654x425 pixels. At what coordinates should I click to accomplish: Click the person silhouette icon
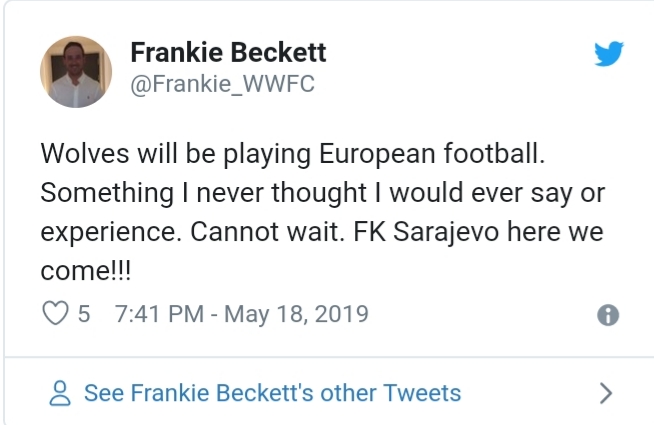point(60,393)
